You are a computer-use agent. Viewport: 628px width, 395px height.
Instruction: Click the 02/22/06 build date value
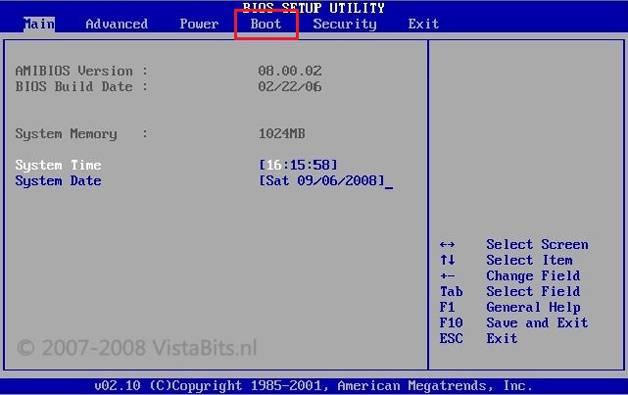click(290, 87)
